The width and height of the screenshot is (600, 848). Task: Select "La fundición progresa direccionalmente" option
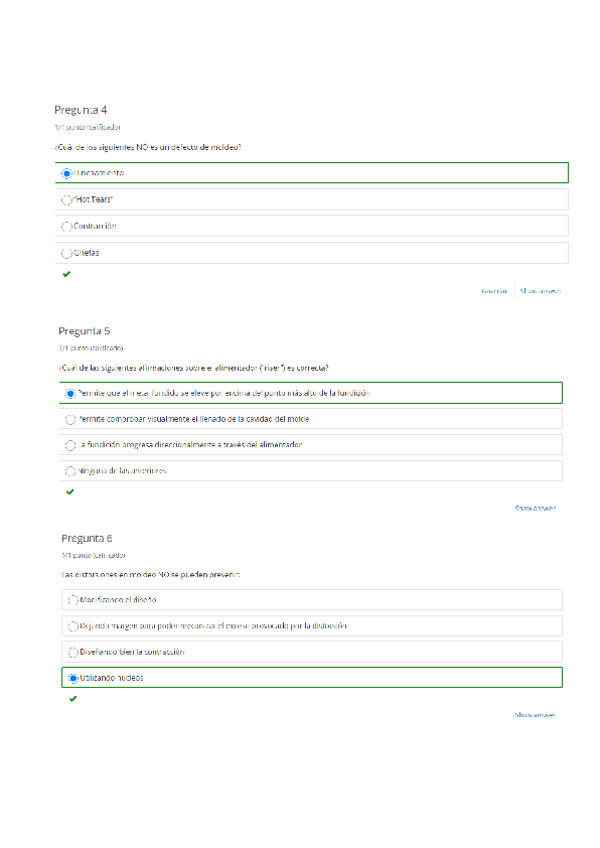coord(70,445)
